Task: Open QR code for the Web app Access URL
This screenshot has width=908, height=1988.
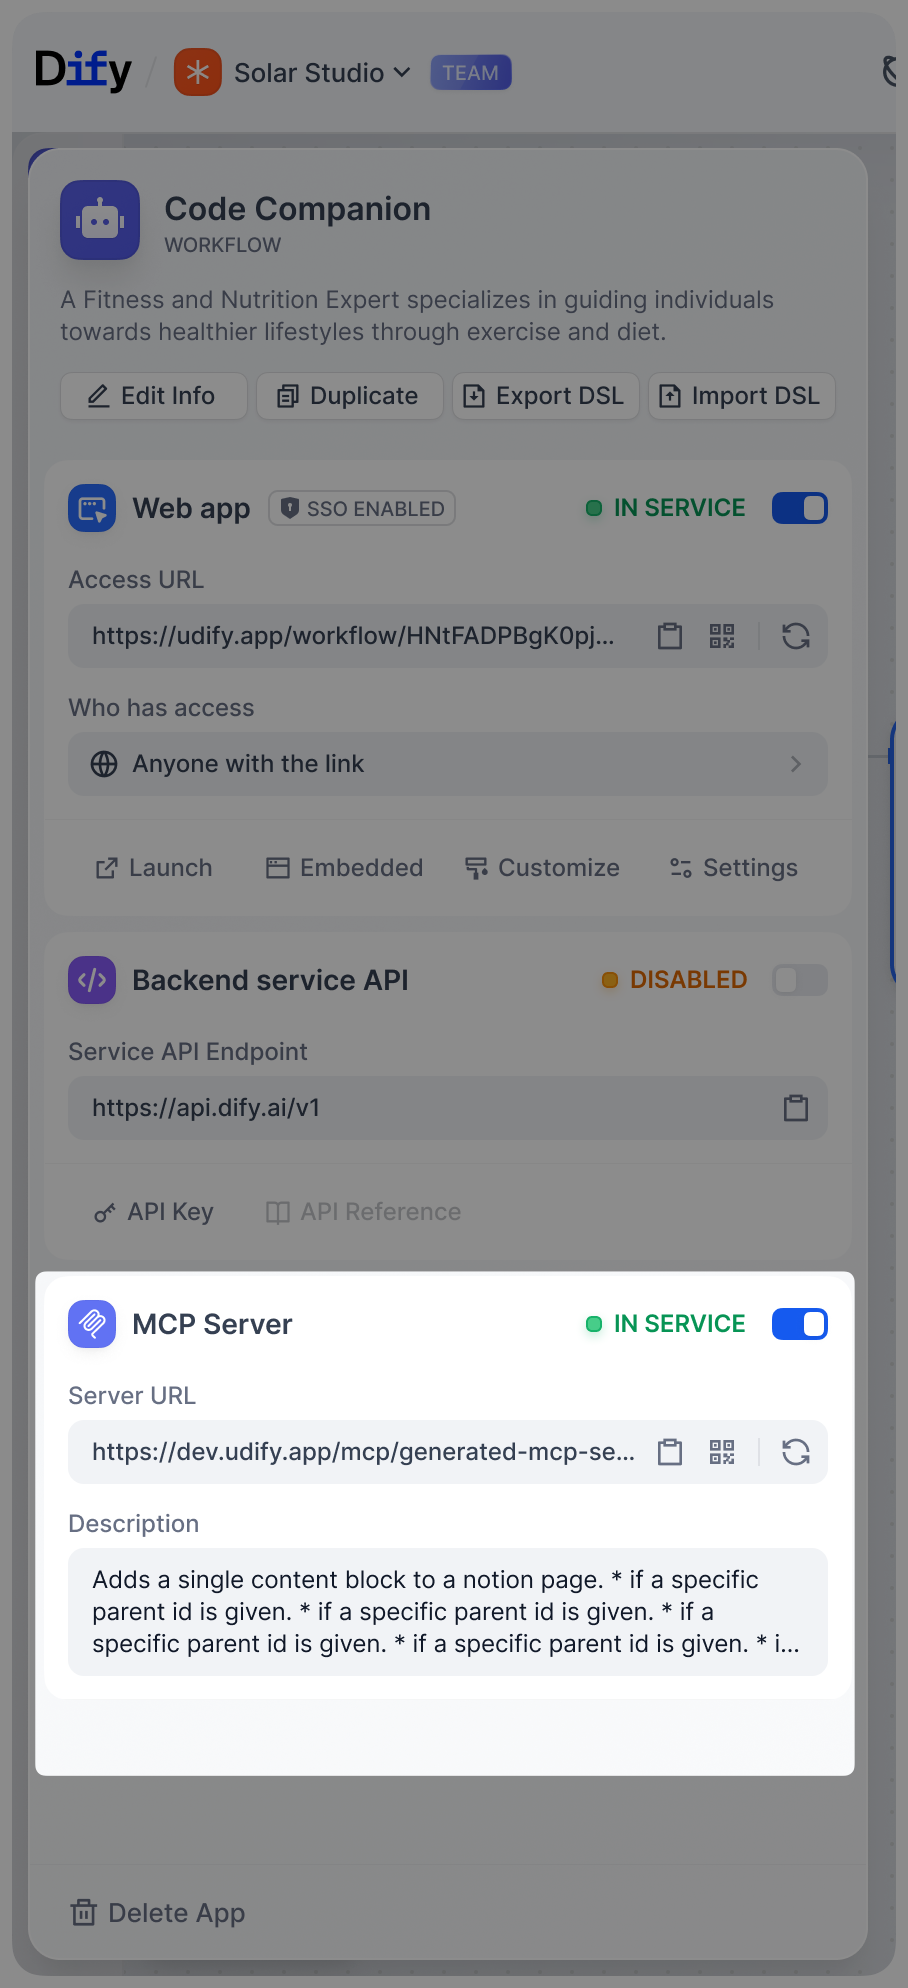Action: click(721, 636)
